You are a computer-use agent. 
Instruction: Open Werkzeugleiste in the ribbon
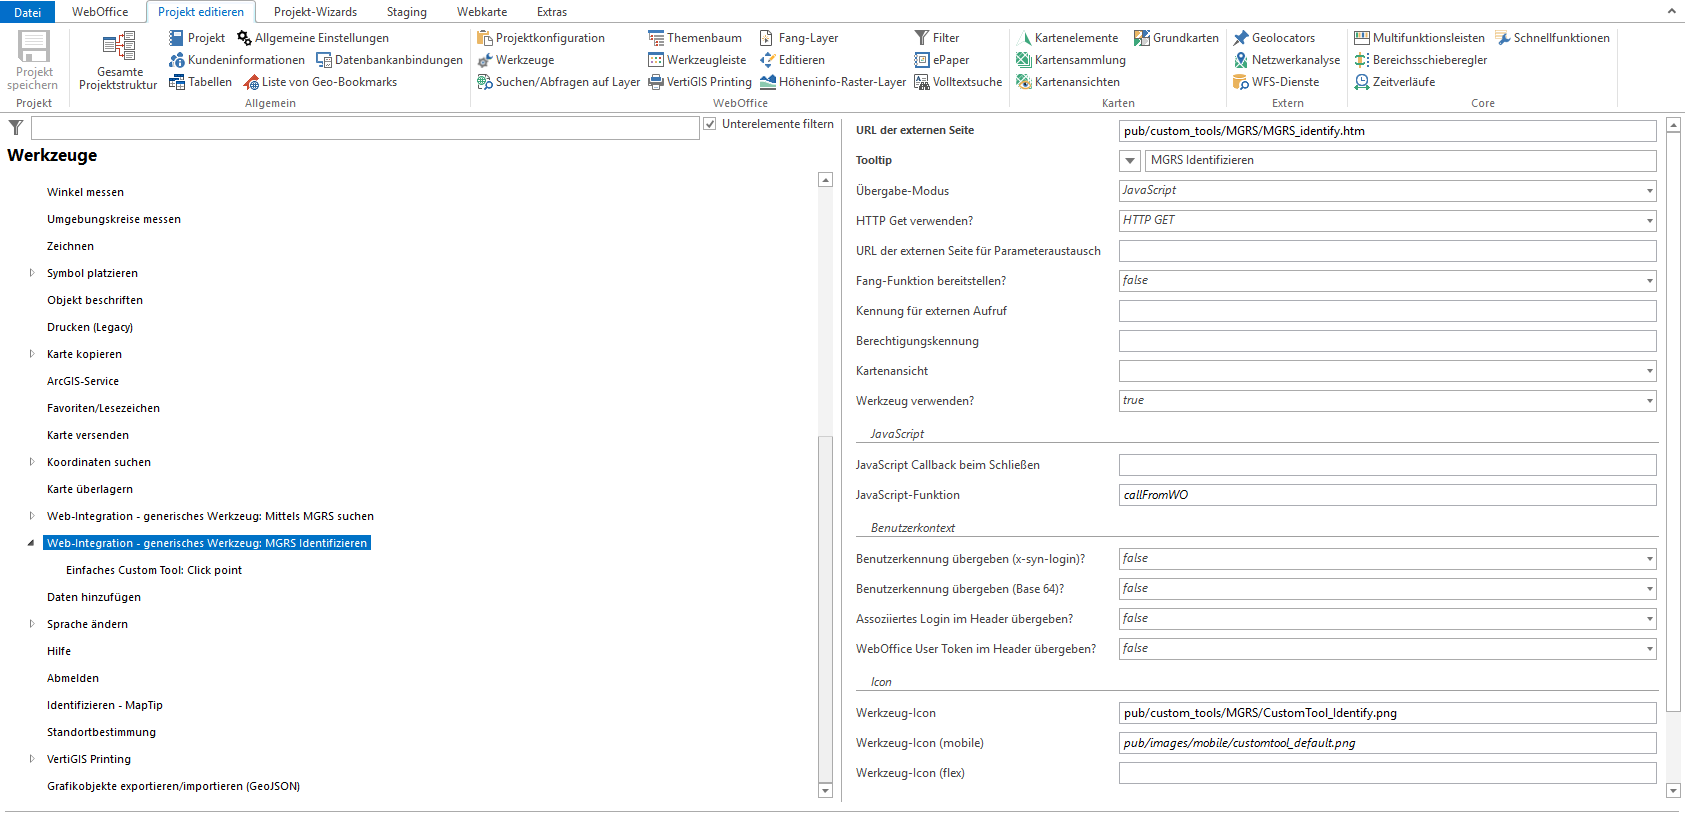(x=697, y=60)
